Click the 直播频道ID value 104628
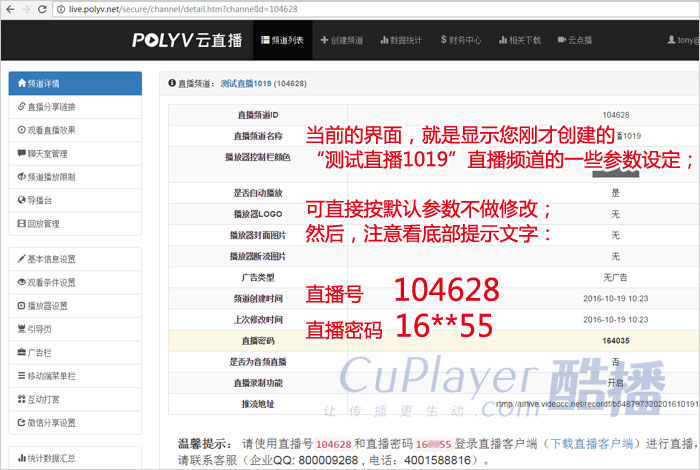This screenshot has height=470, width=700. tap(616, 115)
